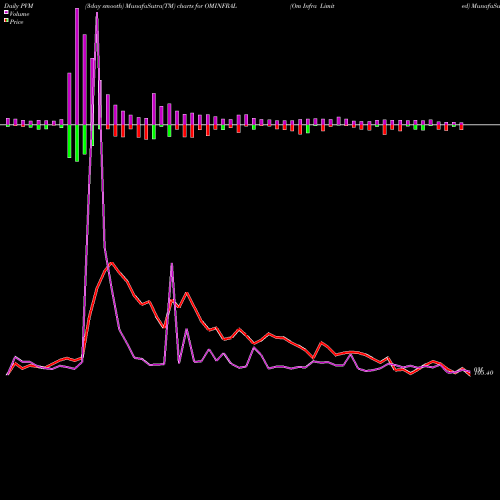Click the Om Infra Limited company name text
The width and height of the screenshot is (500, 500).
(x=312, y=6)
